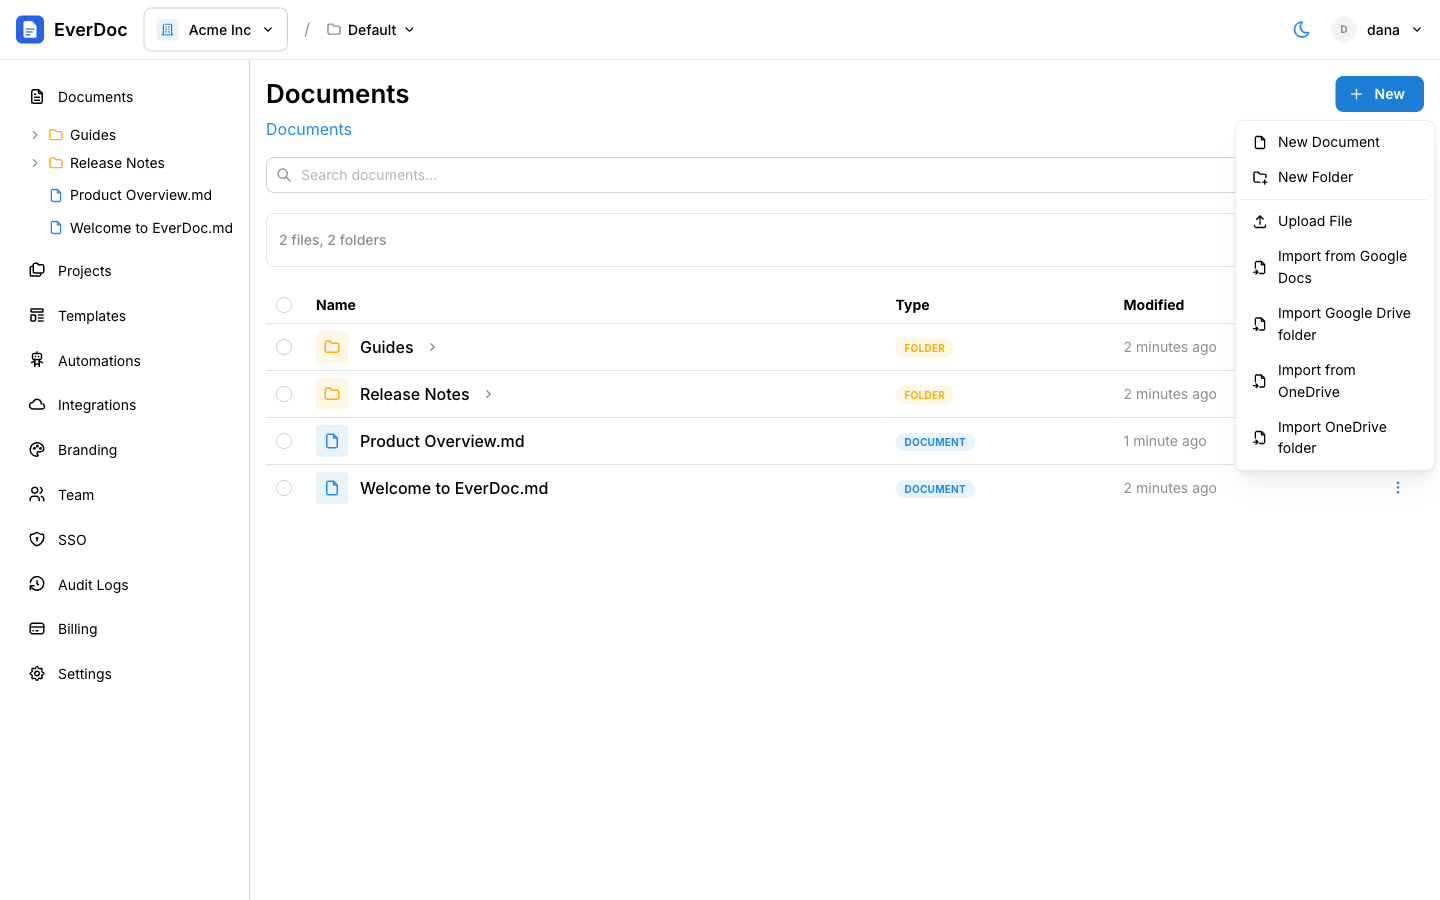
Task: Click the search magnifier icon
Action: [x=284, y=175]
